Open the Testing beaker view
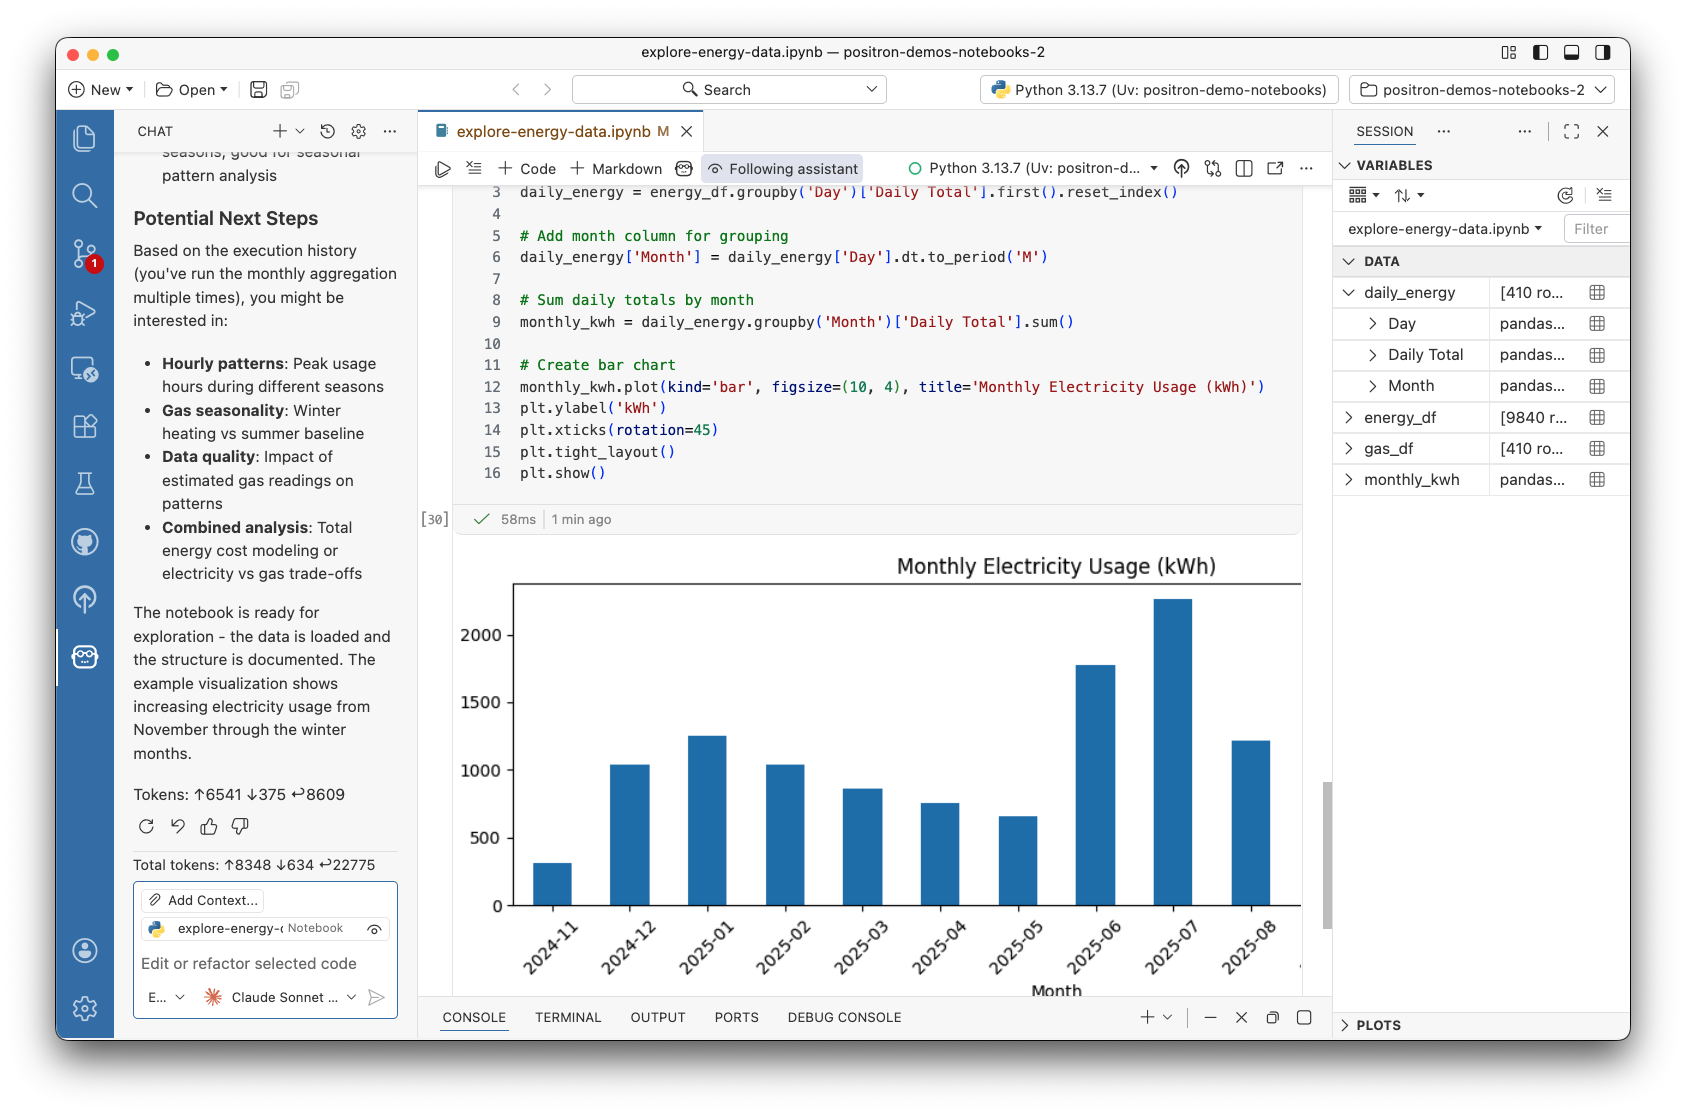This screenshot has width=1686, height=1114. click(x=85, y=483)
